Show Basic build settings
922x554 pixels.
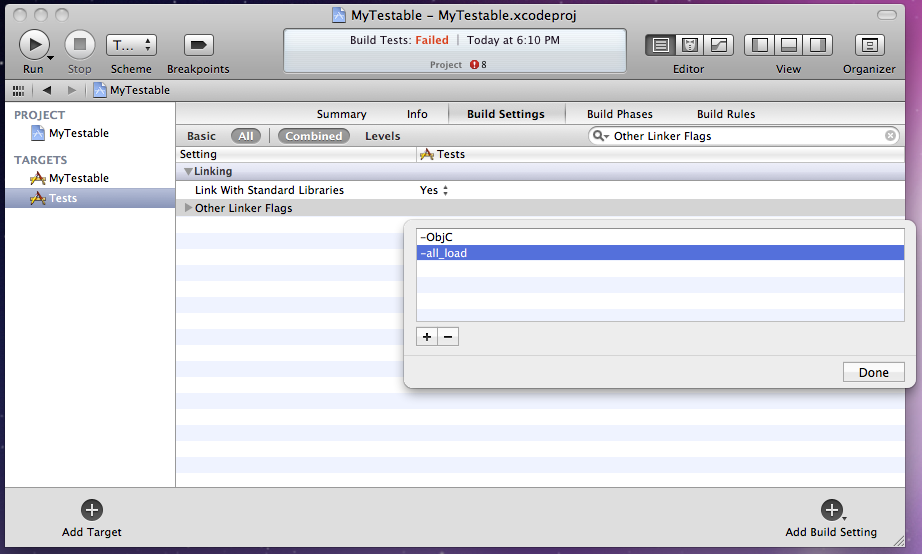[x=201, y=136]
